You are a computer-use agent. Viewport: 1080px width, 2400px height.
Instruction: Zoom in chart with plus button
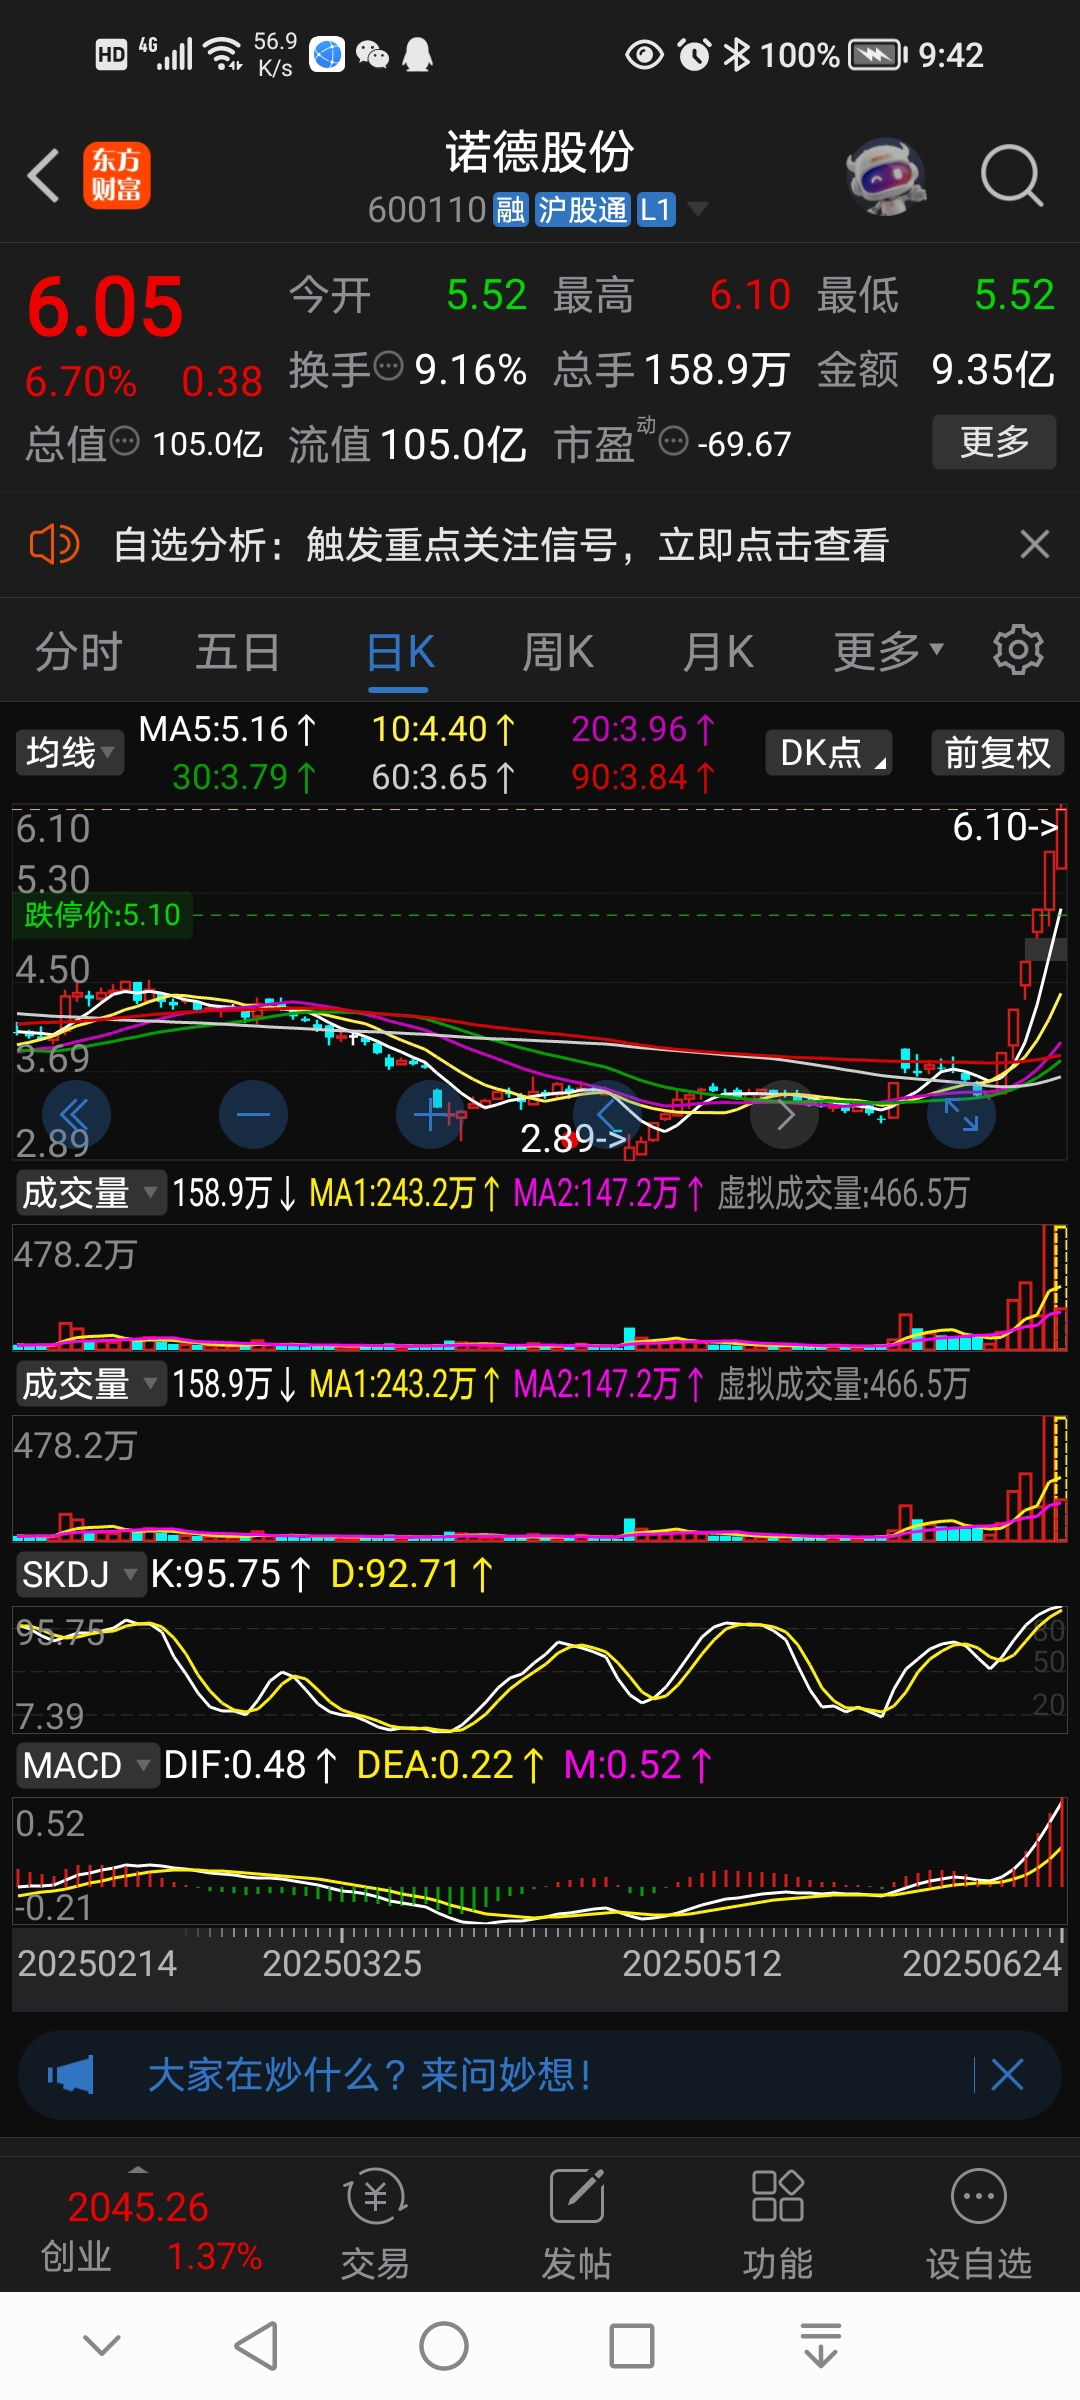tap(431, 1114)
